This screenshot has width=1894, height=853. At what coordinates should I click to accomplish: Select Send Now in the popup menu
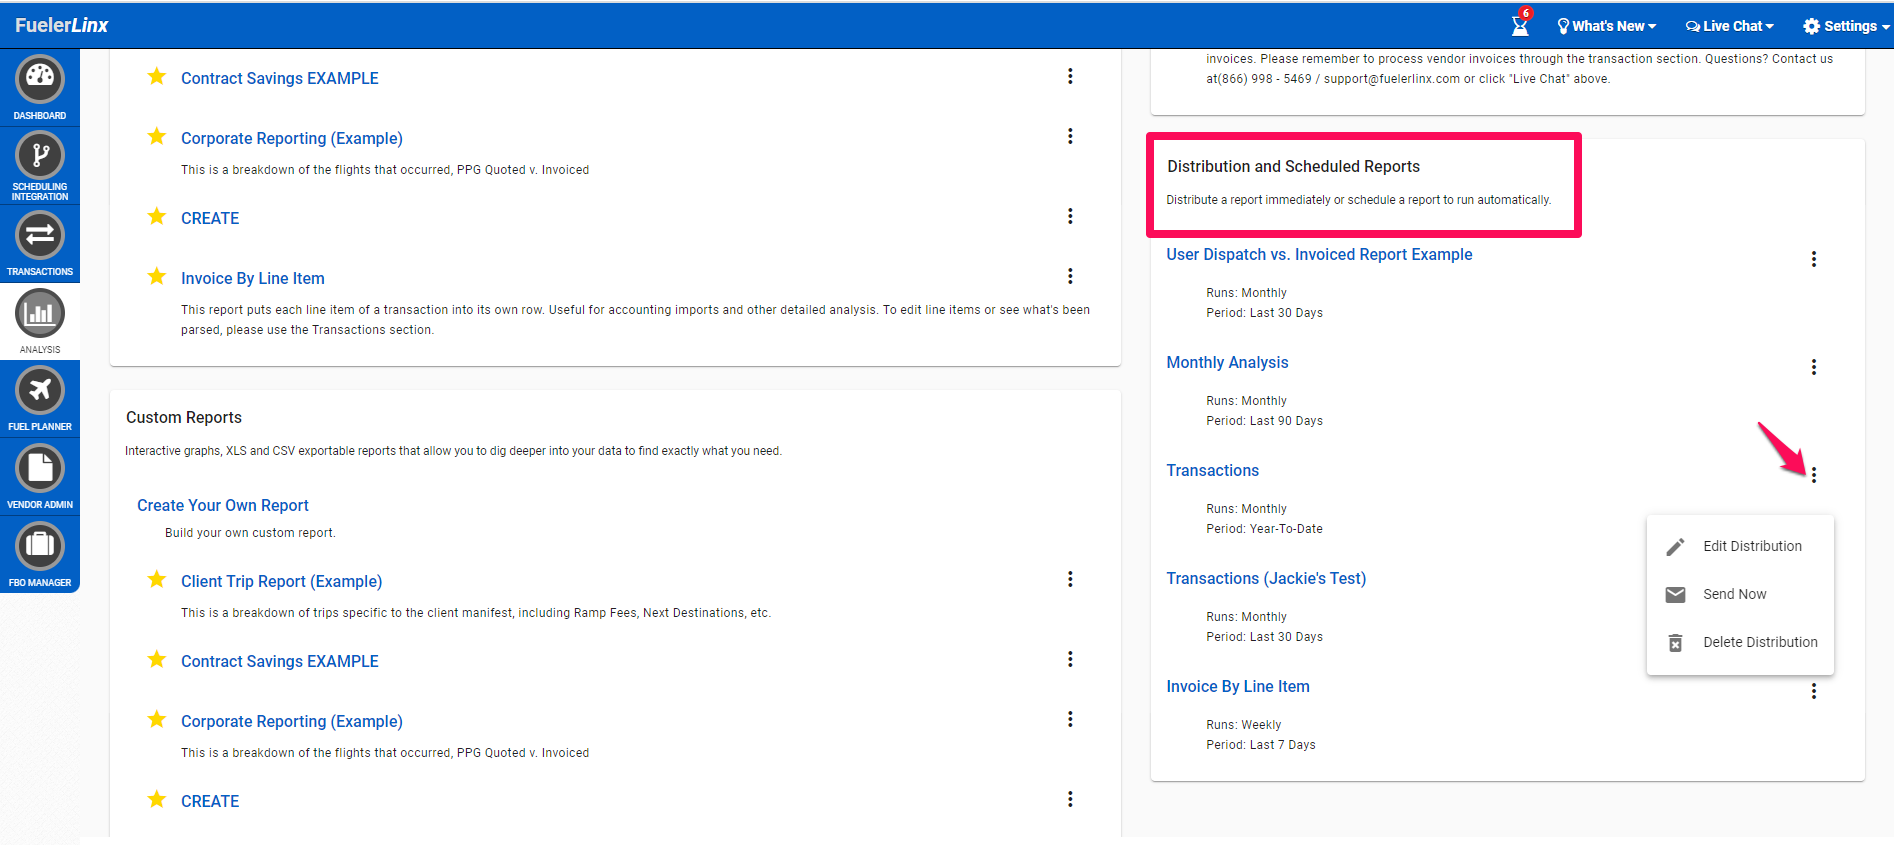[x=1740, y=595]
